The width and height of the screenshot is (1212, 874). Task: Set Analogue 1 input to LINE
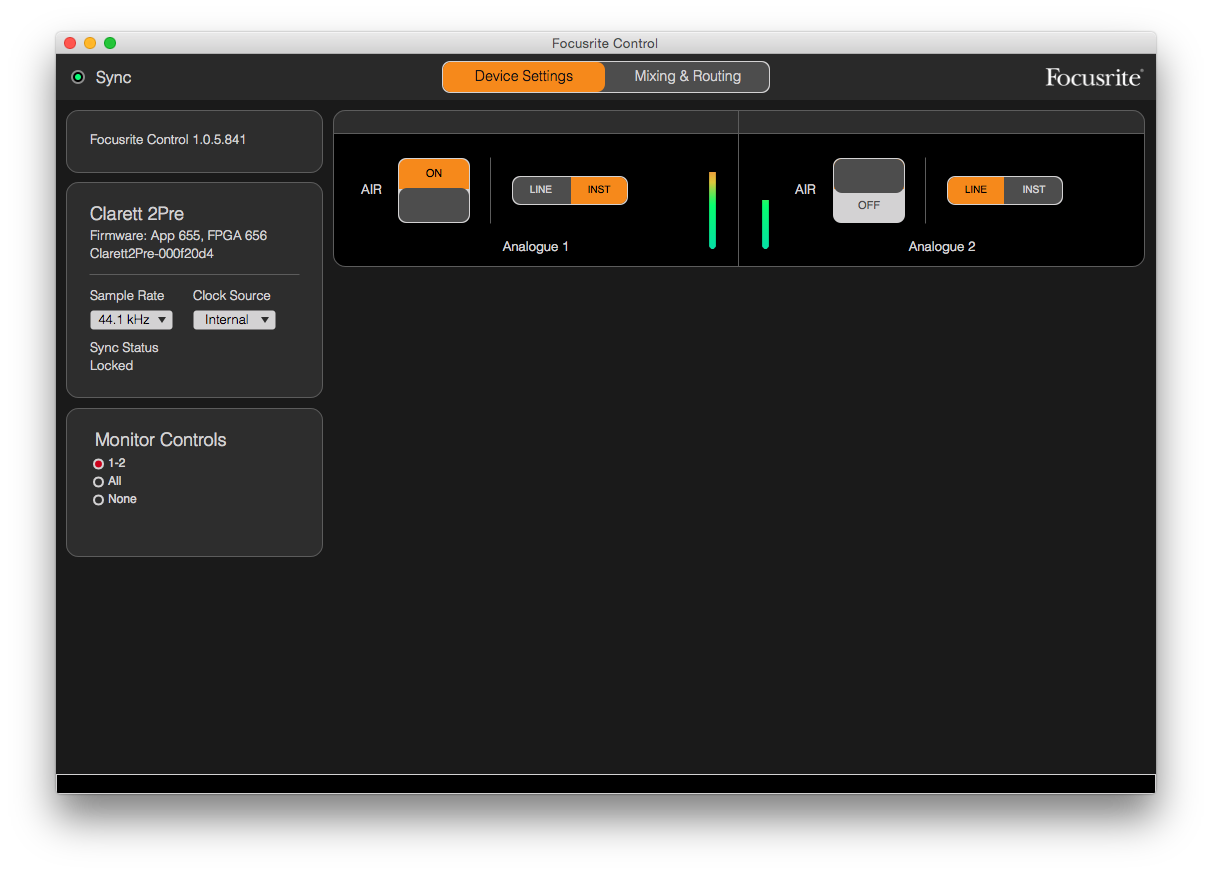click(x=541, y=190)
